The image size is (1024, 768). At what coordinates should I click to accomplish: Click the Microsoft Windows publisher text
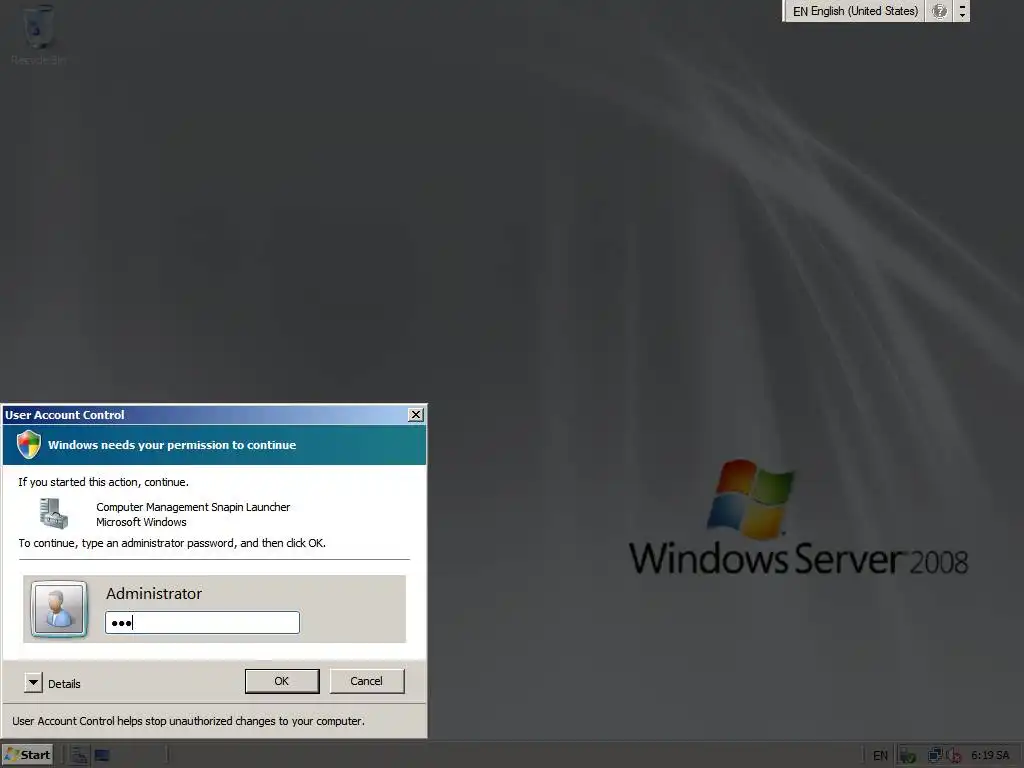pos(141,522)
